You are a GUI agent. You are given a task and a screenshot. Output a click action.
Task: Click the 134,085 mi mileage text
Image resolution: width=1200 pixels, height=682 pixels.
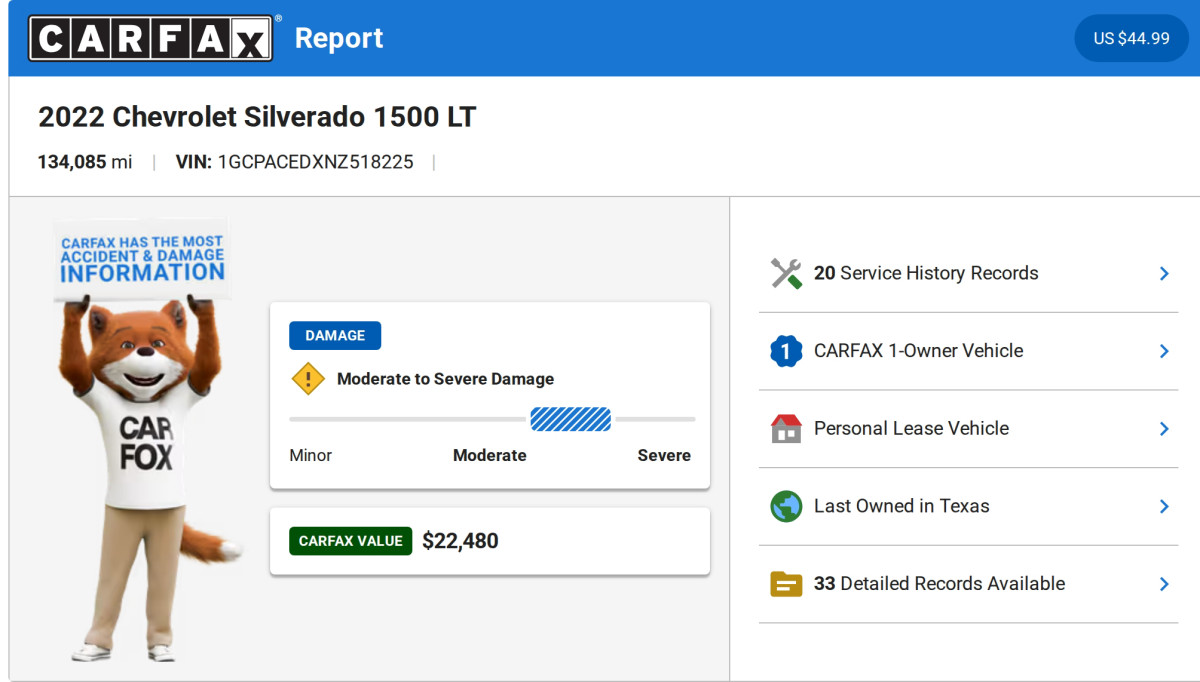85,162
